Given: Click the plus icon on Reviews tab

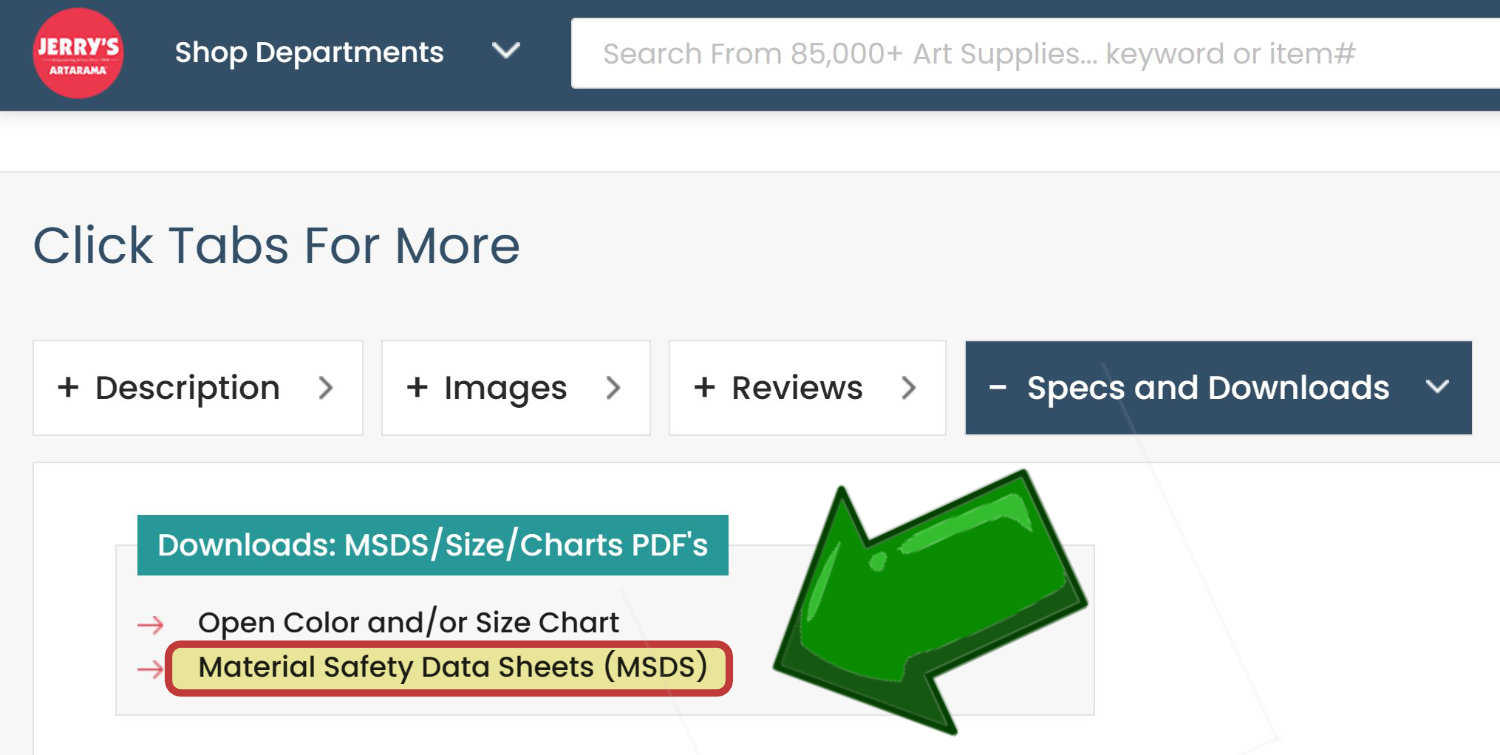Looking at the screenshot, I should point(704,388).
